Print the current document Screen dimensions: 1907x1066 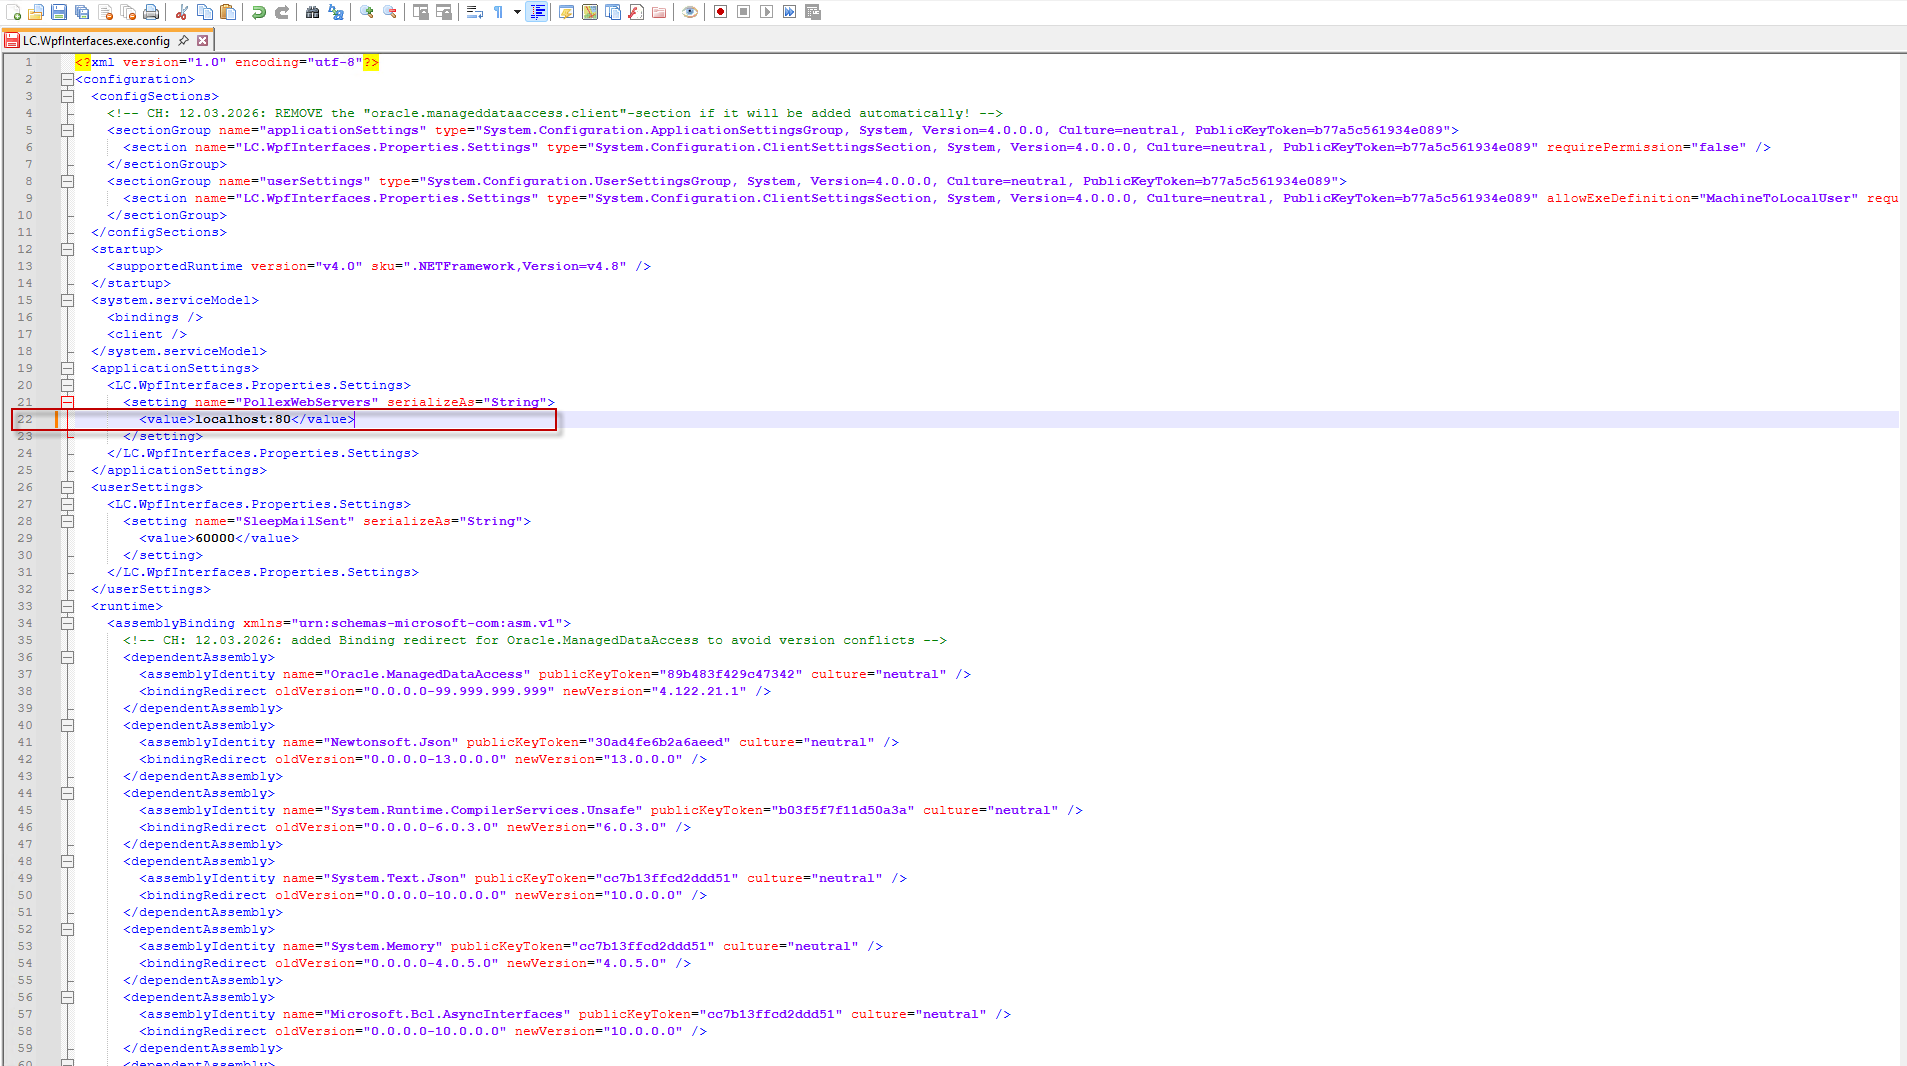pyautogui.click(x=151, y=12)
